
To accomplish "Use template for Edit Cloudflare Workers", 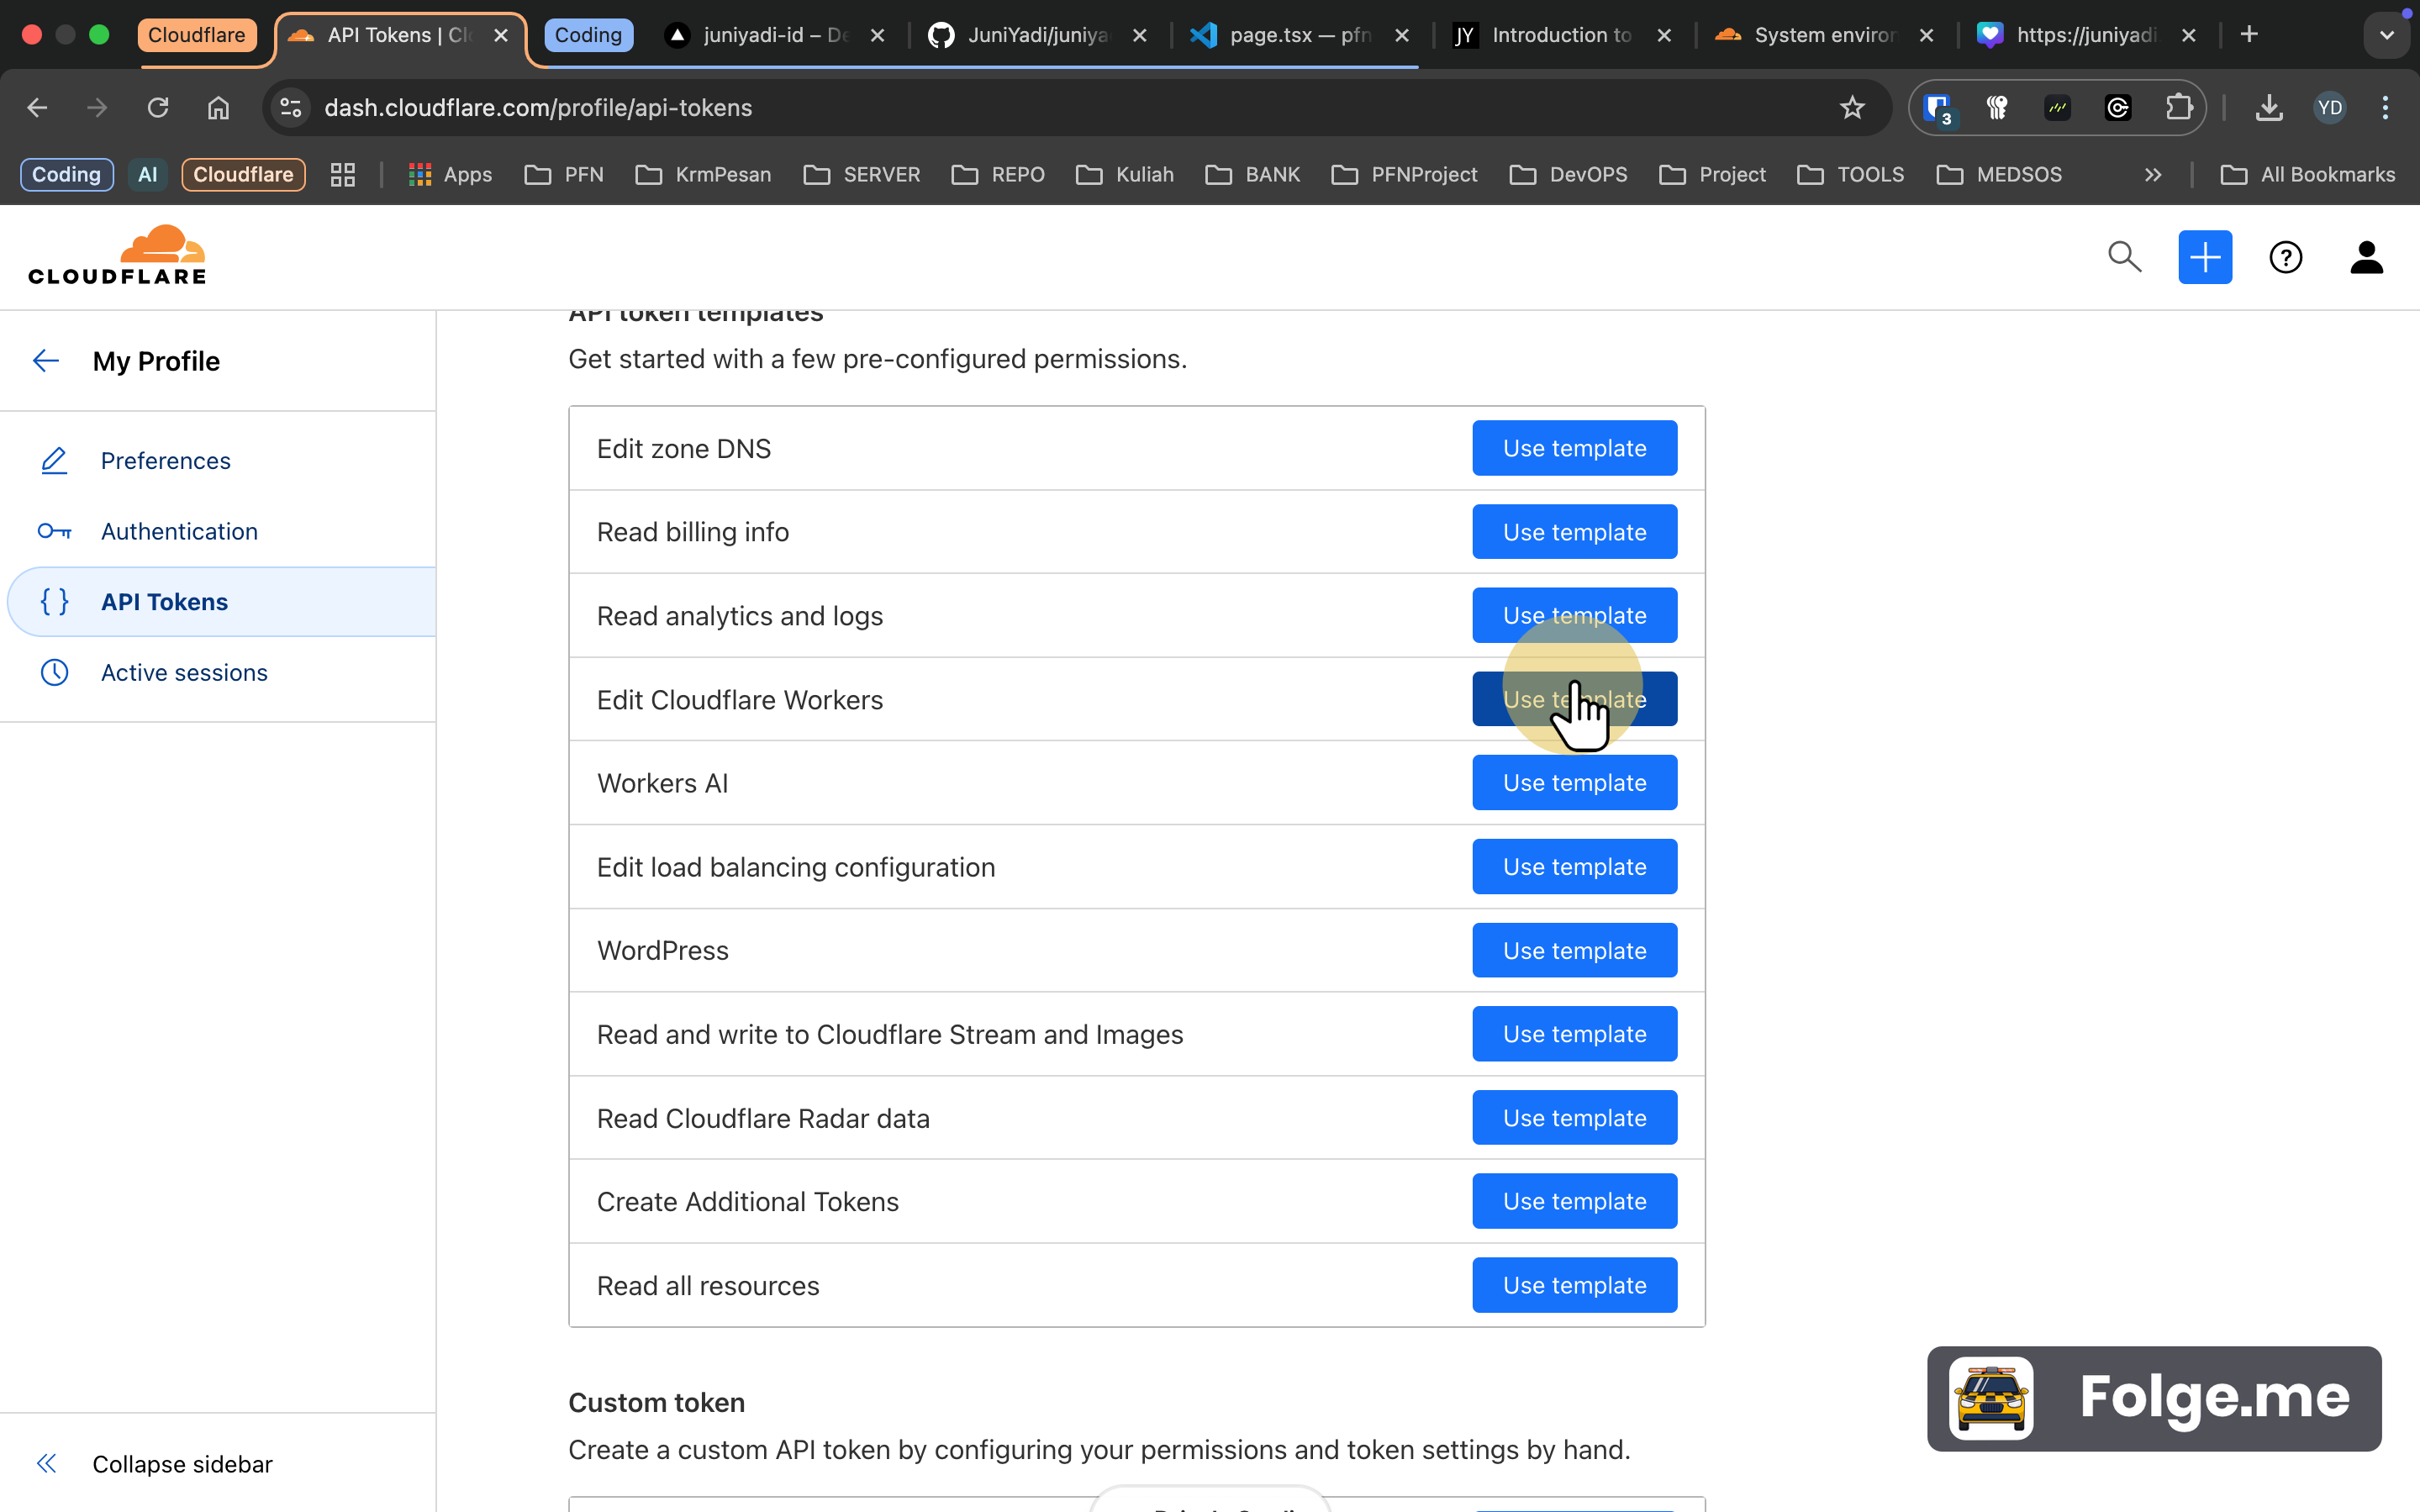I will (1574, 699).
